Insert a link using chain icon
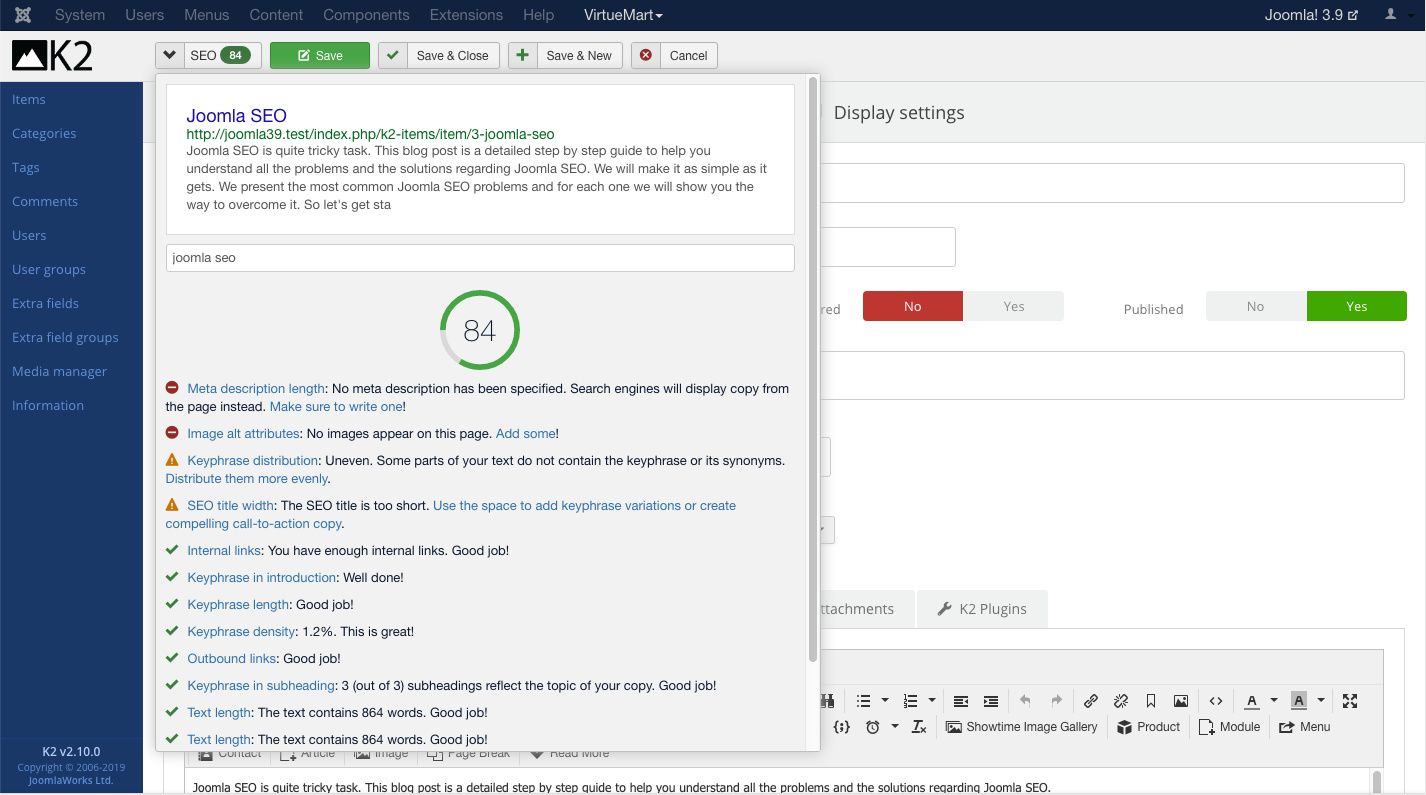The height and width of the screenshot is (795, 1426). pyautogui.click(x=1091, y=701)
